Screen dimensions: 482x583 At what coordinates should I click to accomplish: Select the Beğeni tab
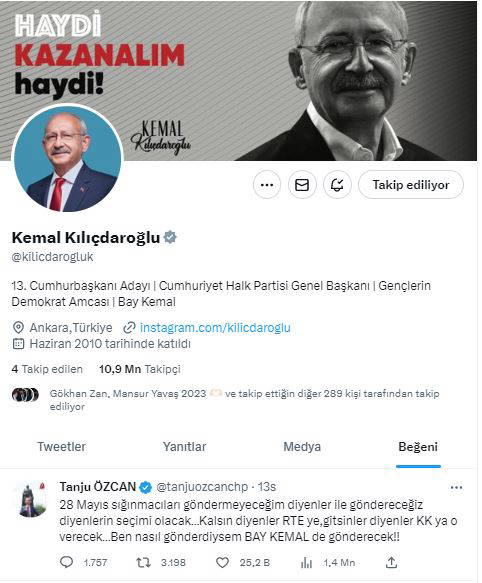[418, 447]
